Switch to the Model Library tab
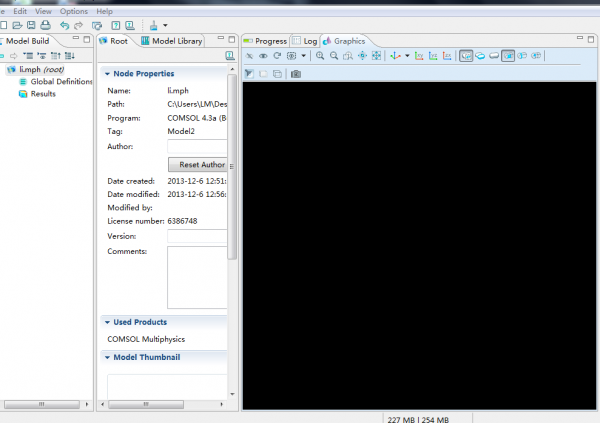 pos(172,41)
